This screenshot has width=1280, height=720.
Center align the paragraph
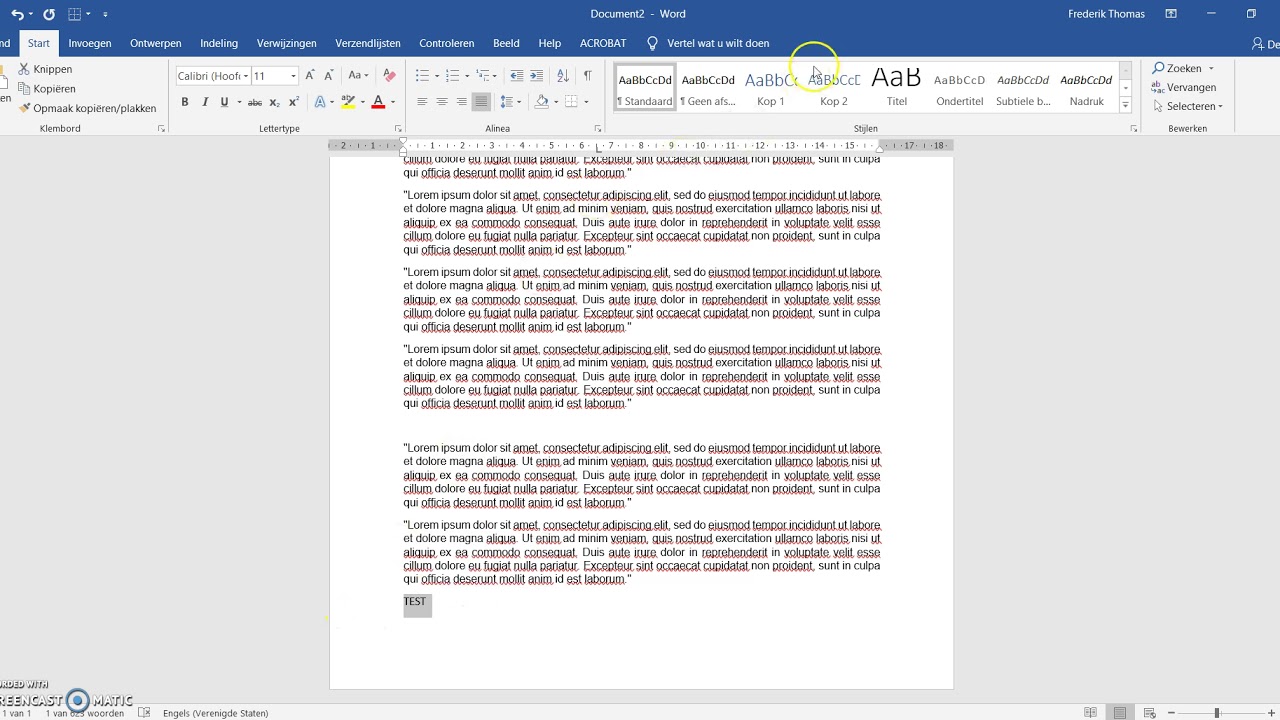pos(442,102)
